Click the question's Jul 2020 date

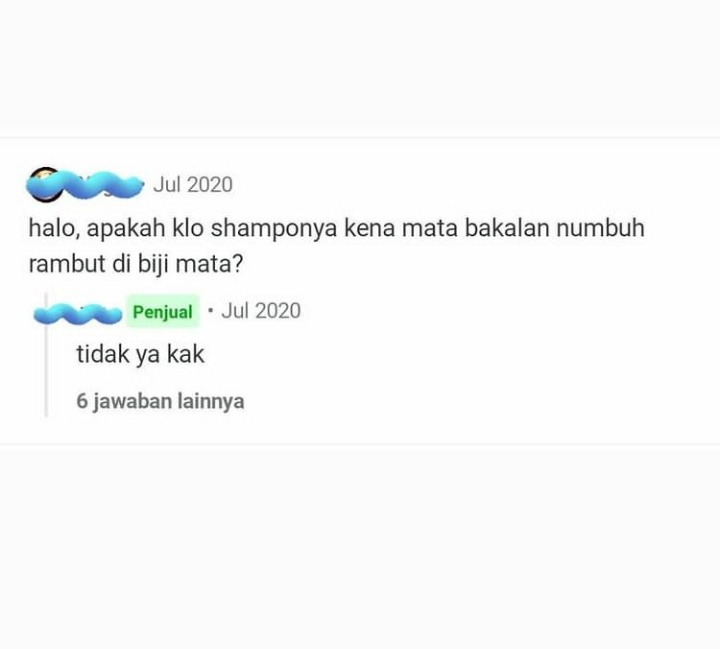tap(193, 185)
